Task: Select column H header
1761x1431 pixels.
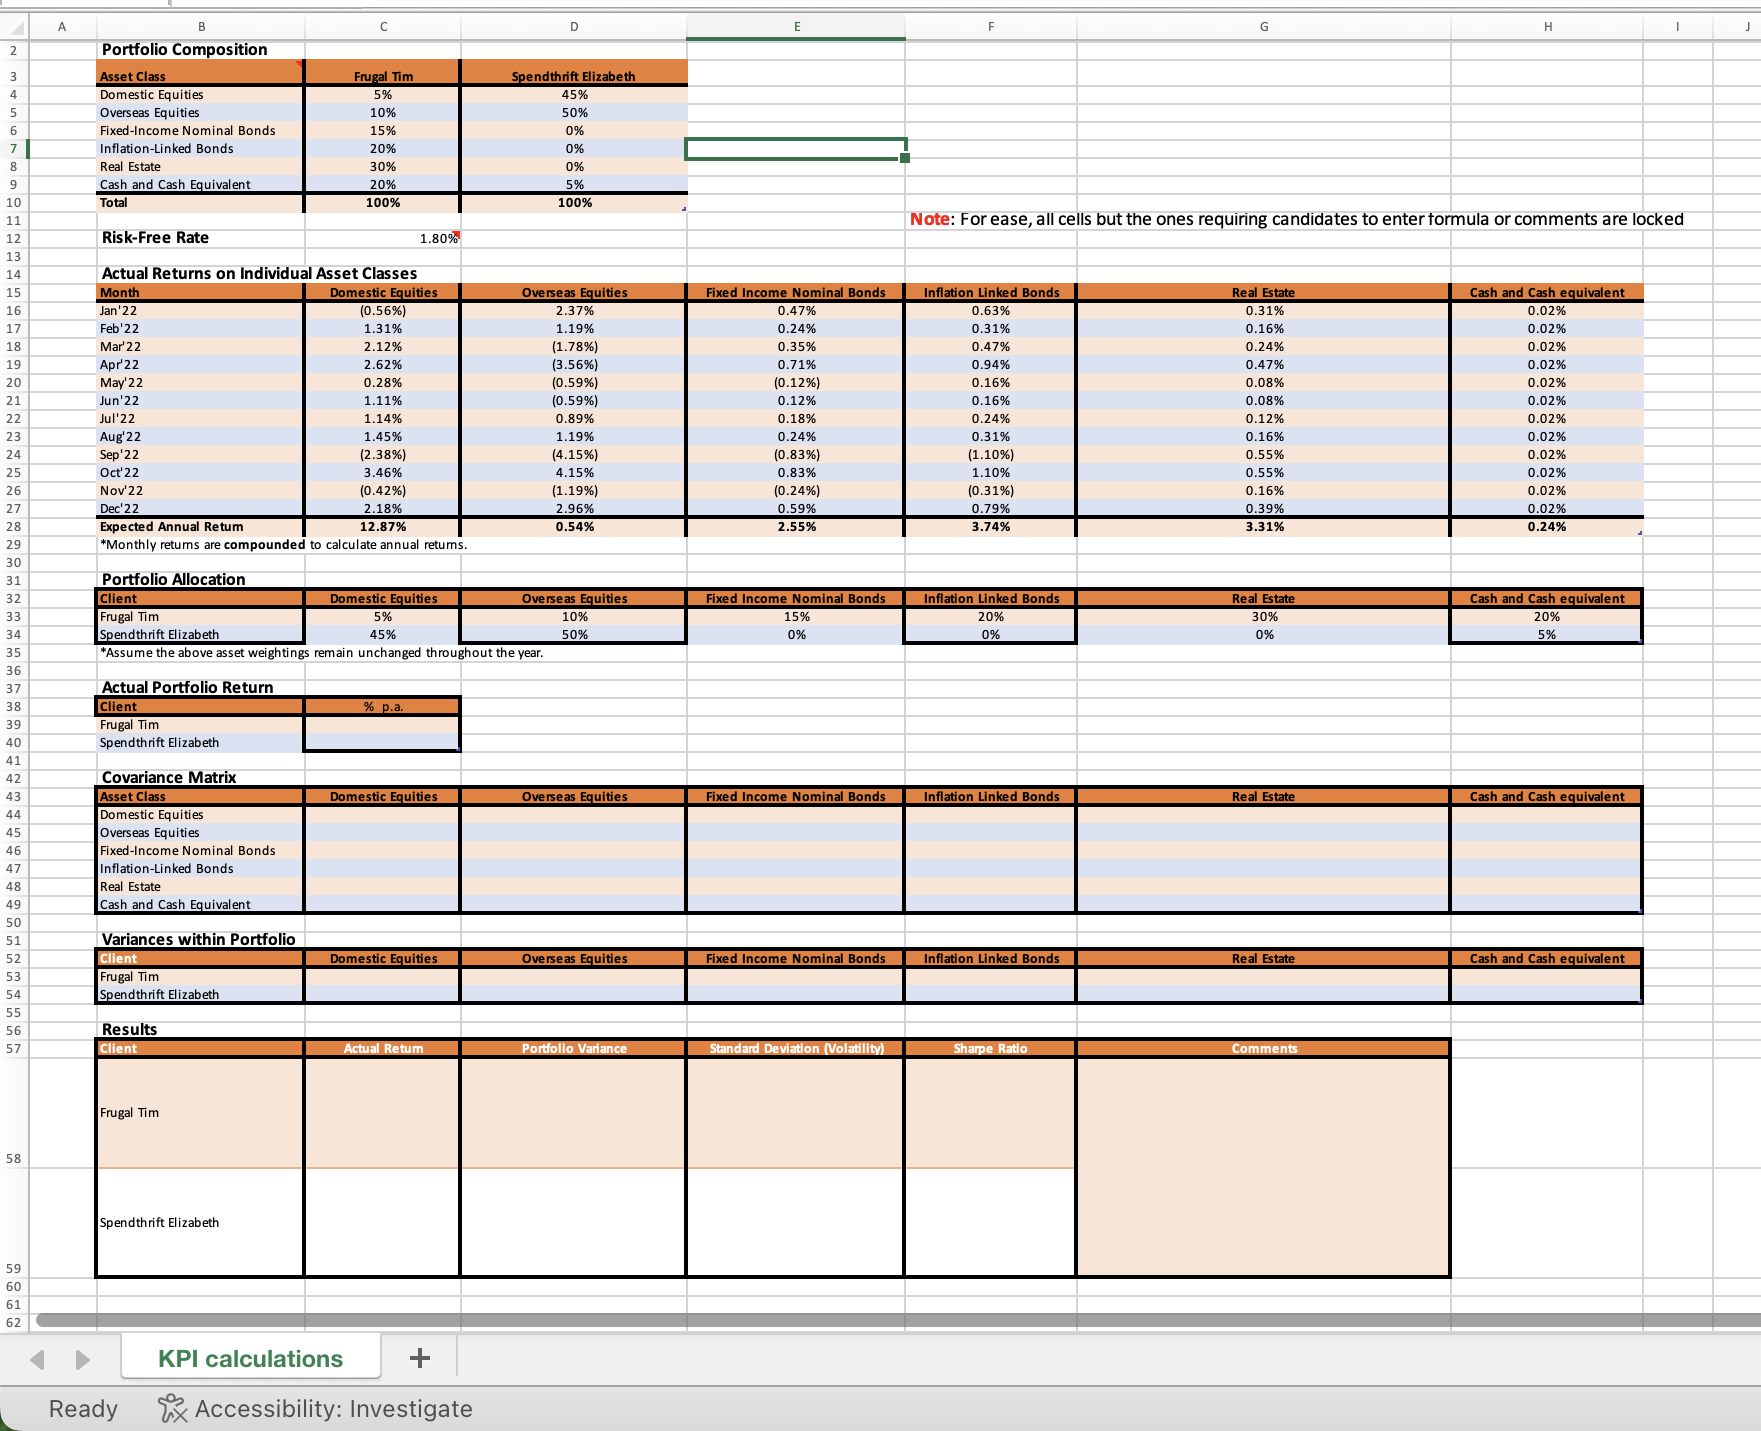Action: [x=1547, y=27]
